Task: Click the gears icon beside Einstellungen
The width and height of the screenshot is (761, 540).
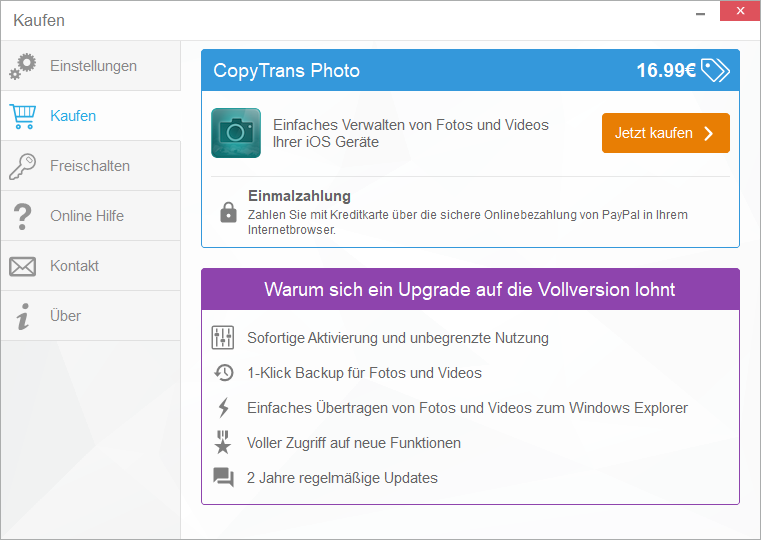Action: coord(22,66)
